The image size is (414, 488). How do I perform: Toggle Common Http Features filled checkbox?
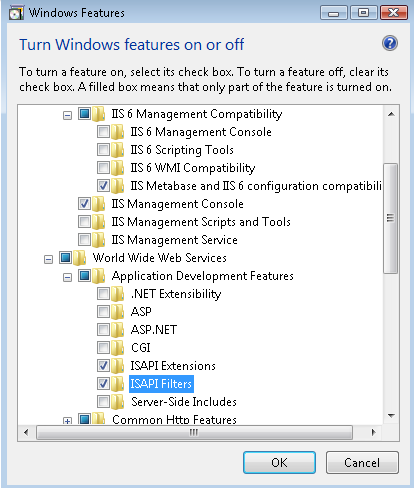pyautogui.click(x=84, y=419)
